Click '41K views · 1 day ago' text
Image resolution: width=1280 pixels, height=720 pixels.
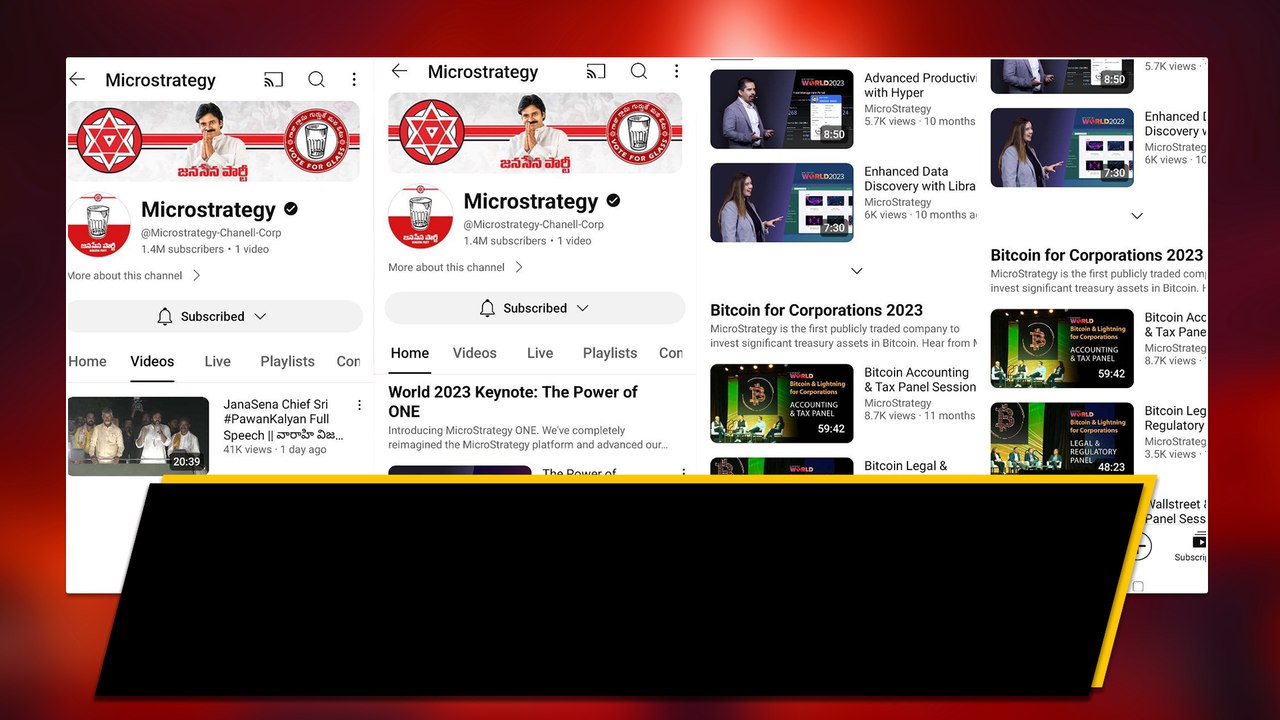coord(275,450)
